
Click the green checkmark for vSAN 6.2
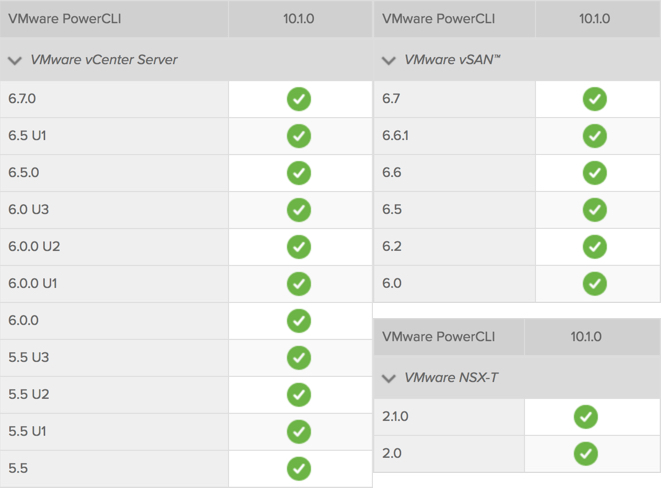pos(595,247)
